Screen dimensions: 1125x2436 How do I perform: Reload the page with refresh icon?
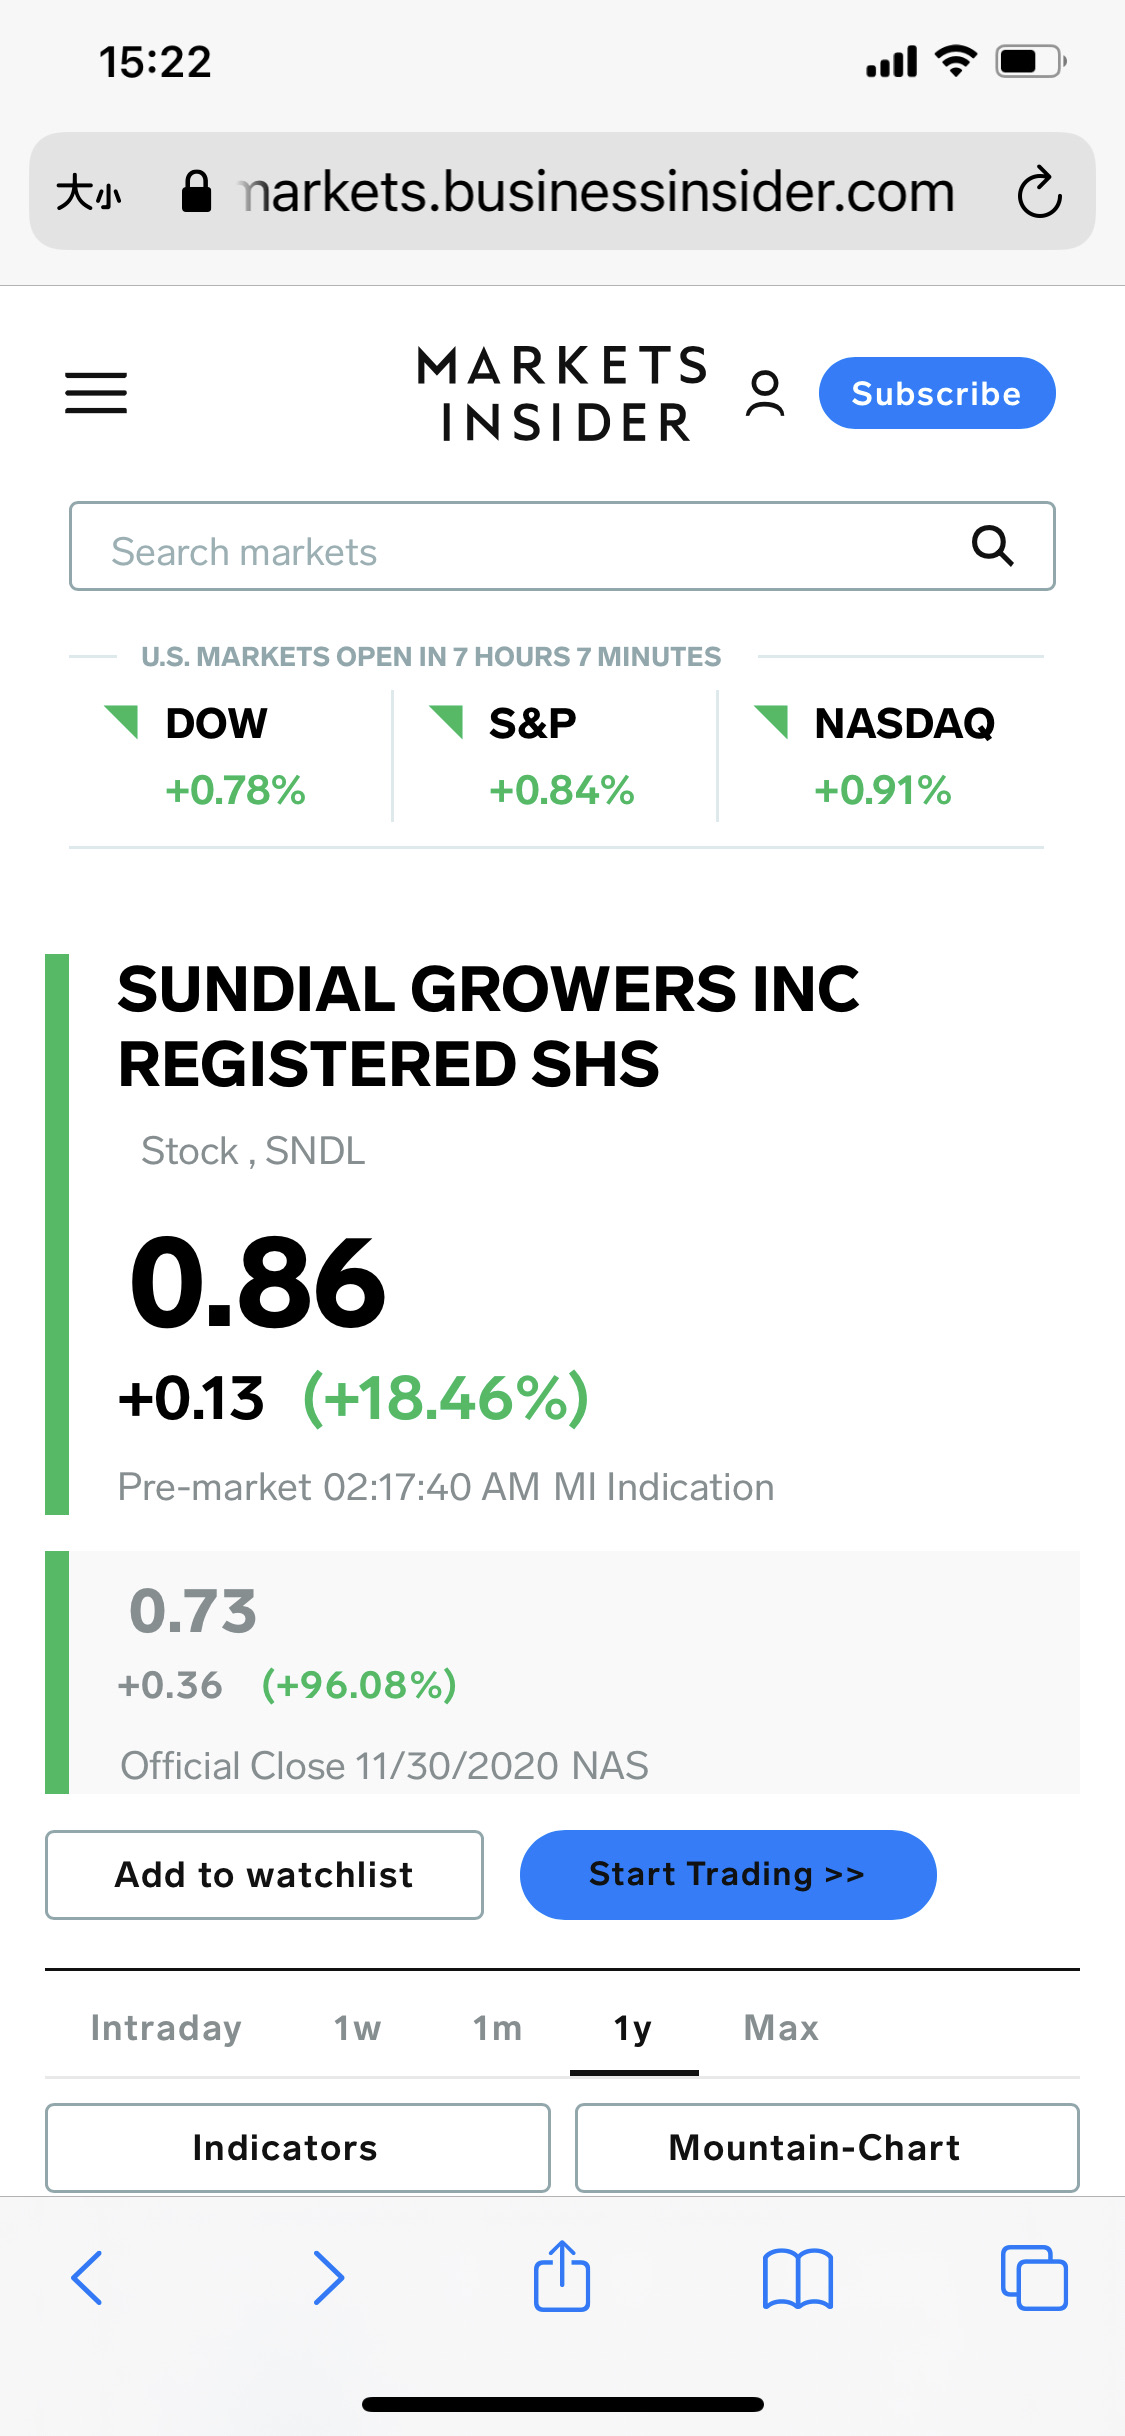pos(1039,191)
